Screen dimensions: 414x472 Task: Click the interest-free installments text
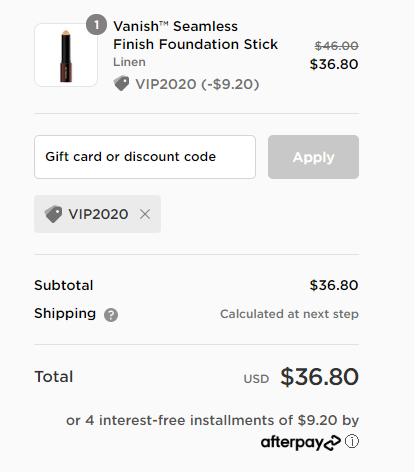[212, 420]
